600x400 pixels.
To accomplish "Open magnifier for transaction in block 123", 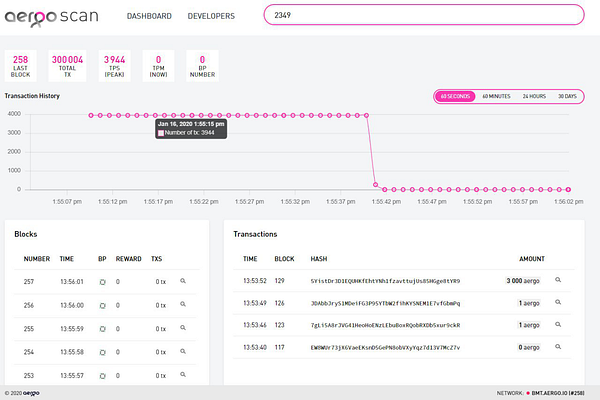I will pyautogui.click(x=558, y=325).
